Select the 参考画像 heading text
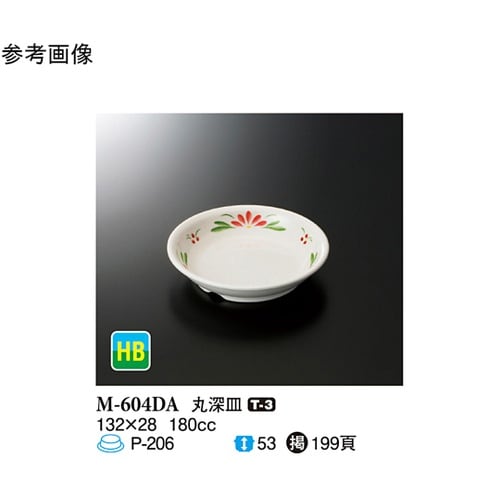 (x=47, y=54)
